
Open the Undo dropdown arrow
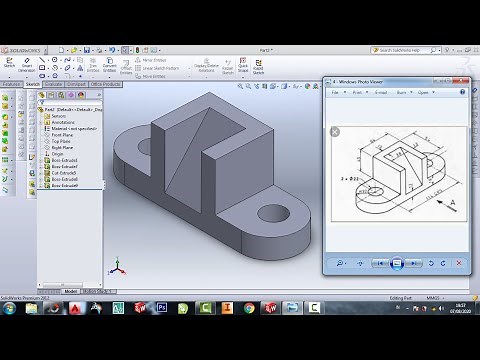(x=118, y=50)
